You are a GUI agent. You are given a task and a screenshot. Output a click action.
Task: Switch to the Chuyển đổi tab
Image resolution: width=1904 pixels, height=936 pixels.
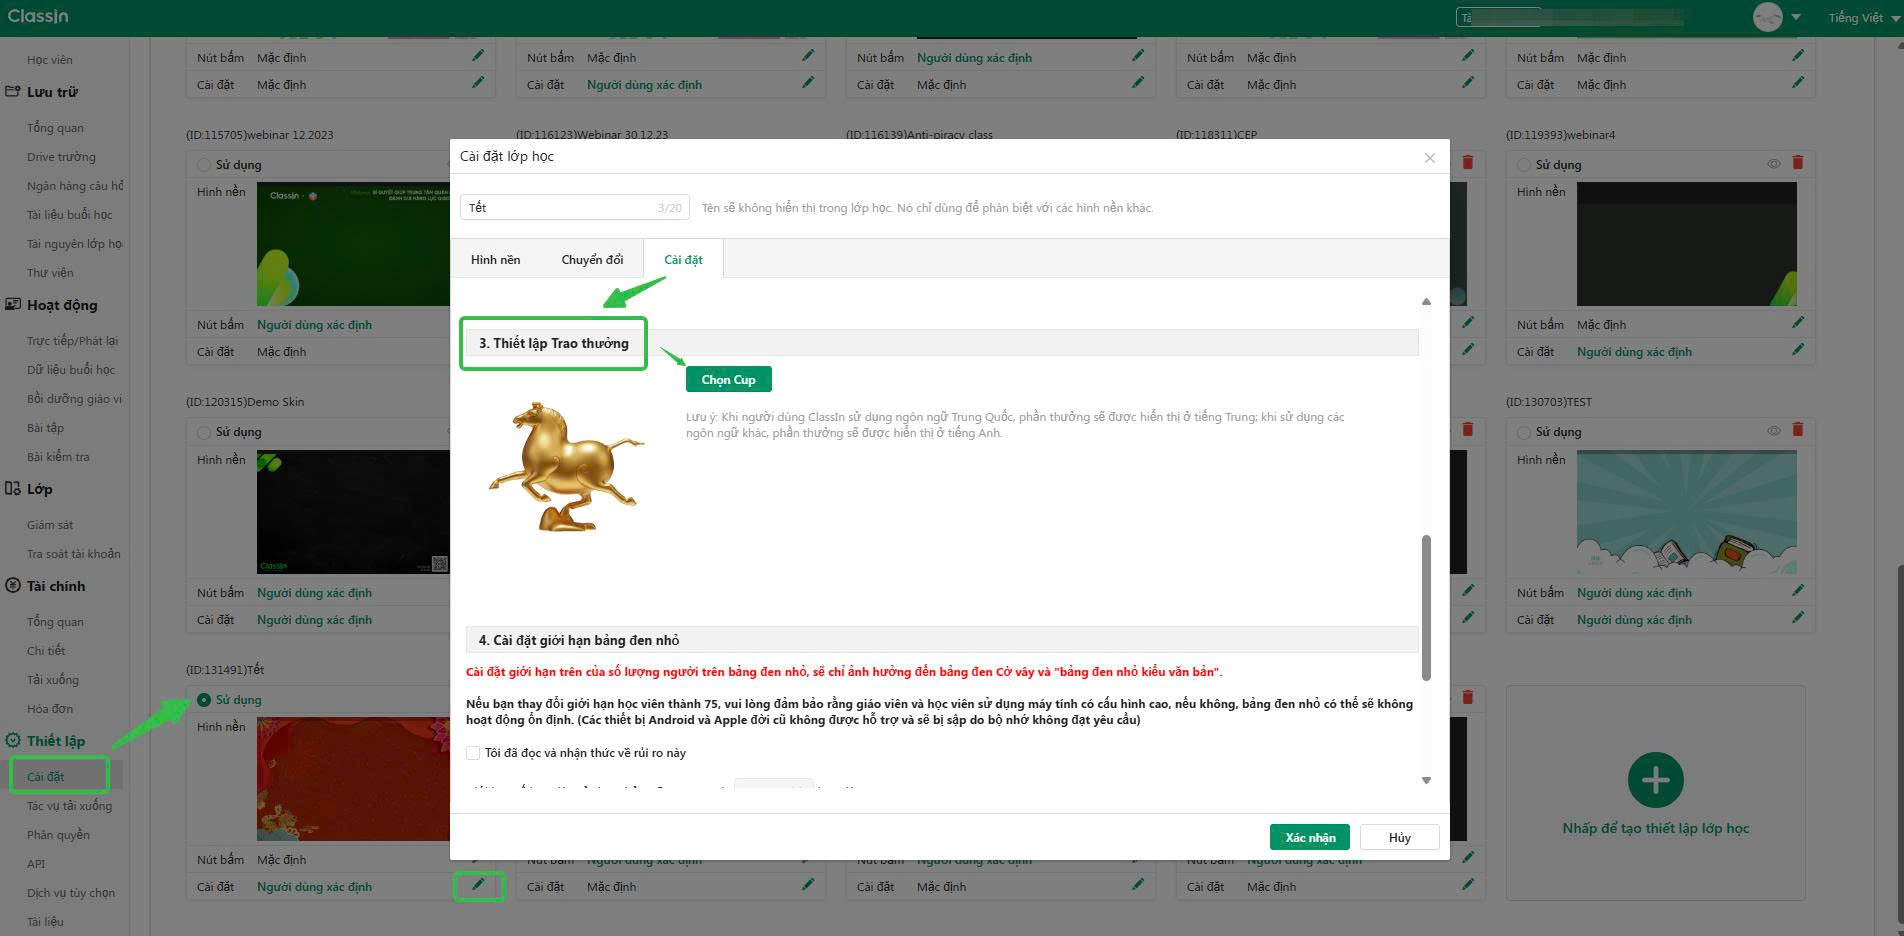(x=592, y=260)
